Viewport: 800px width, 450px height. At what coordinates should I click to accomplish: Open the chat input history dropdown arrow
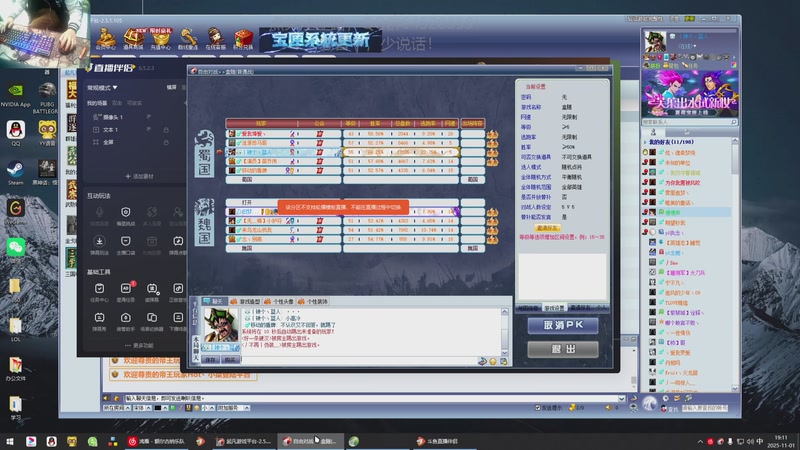tap(622, 398)
